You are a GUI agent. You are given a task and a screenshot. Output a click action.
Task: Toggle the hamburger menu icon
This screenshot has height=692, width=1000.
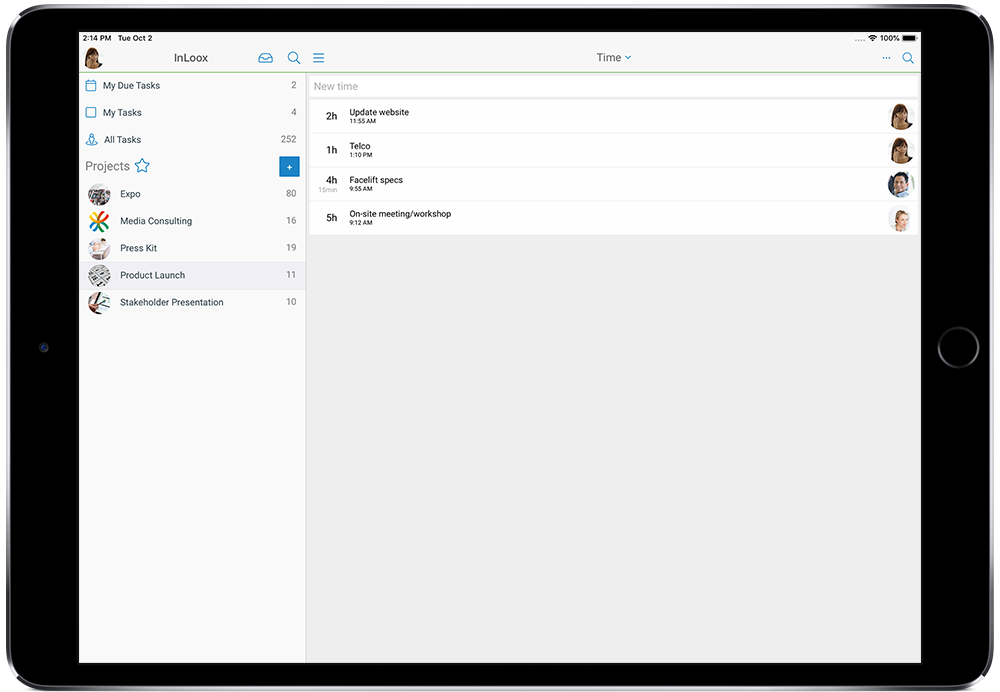(319, 58)
